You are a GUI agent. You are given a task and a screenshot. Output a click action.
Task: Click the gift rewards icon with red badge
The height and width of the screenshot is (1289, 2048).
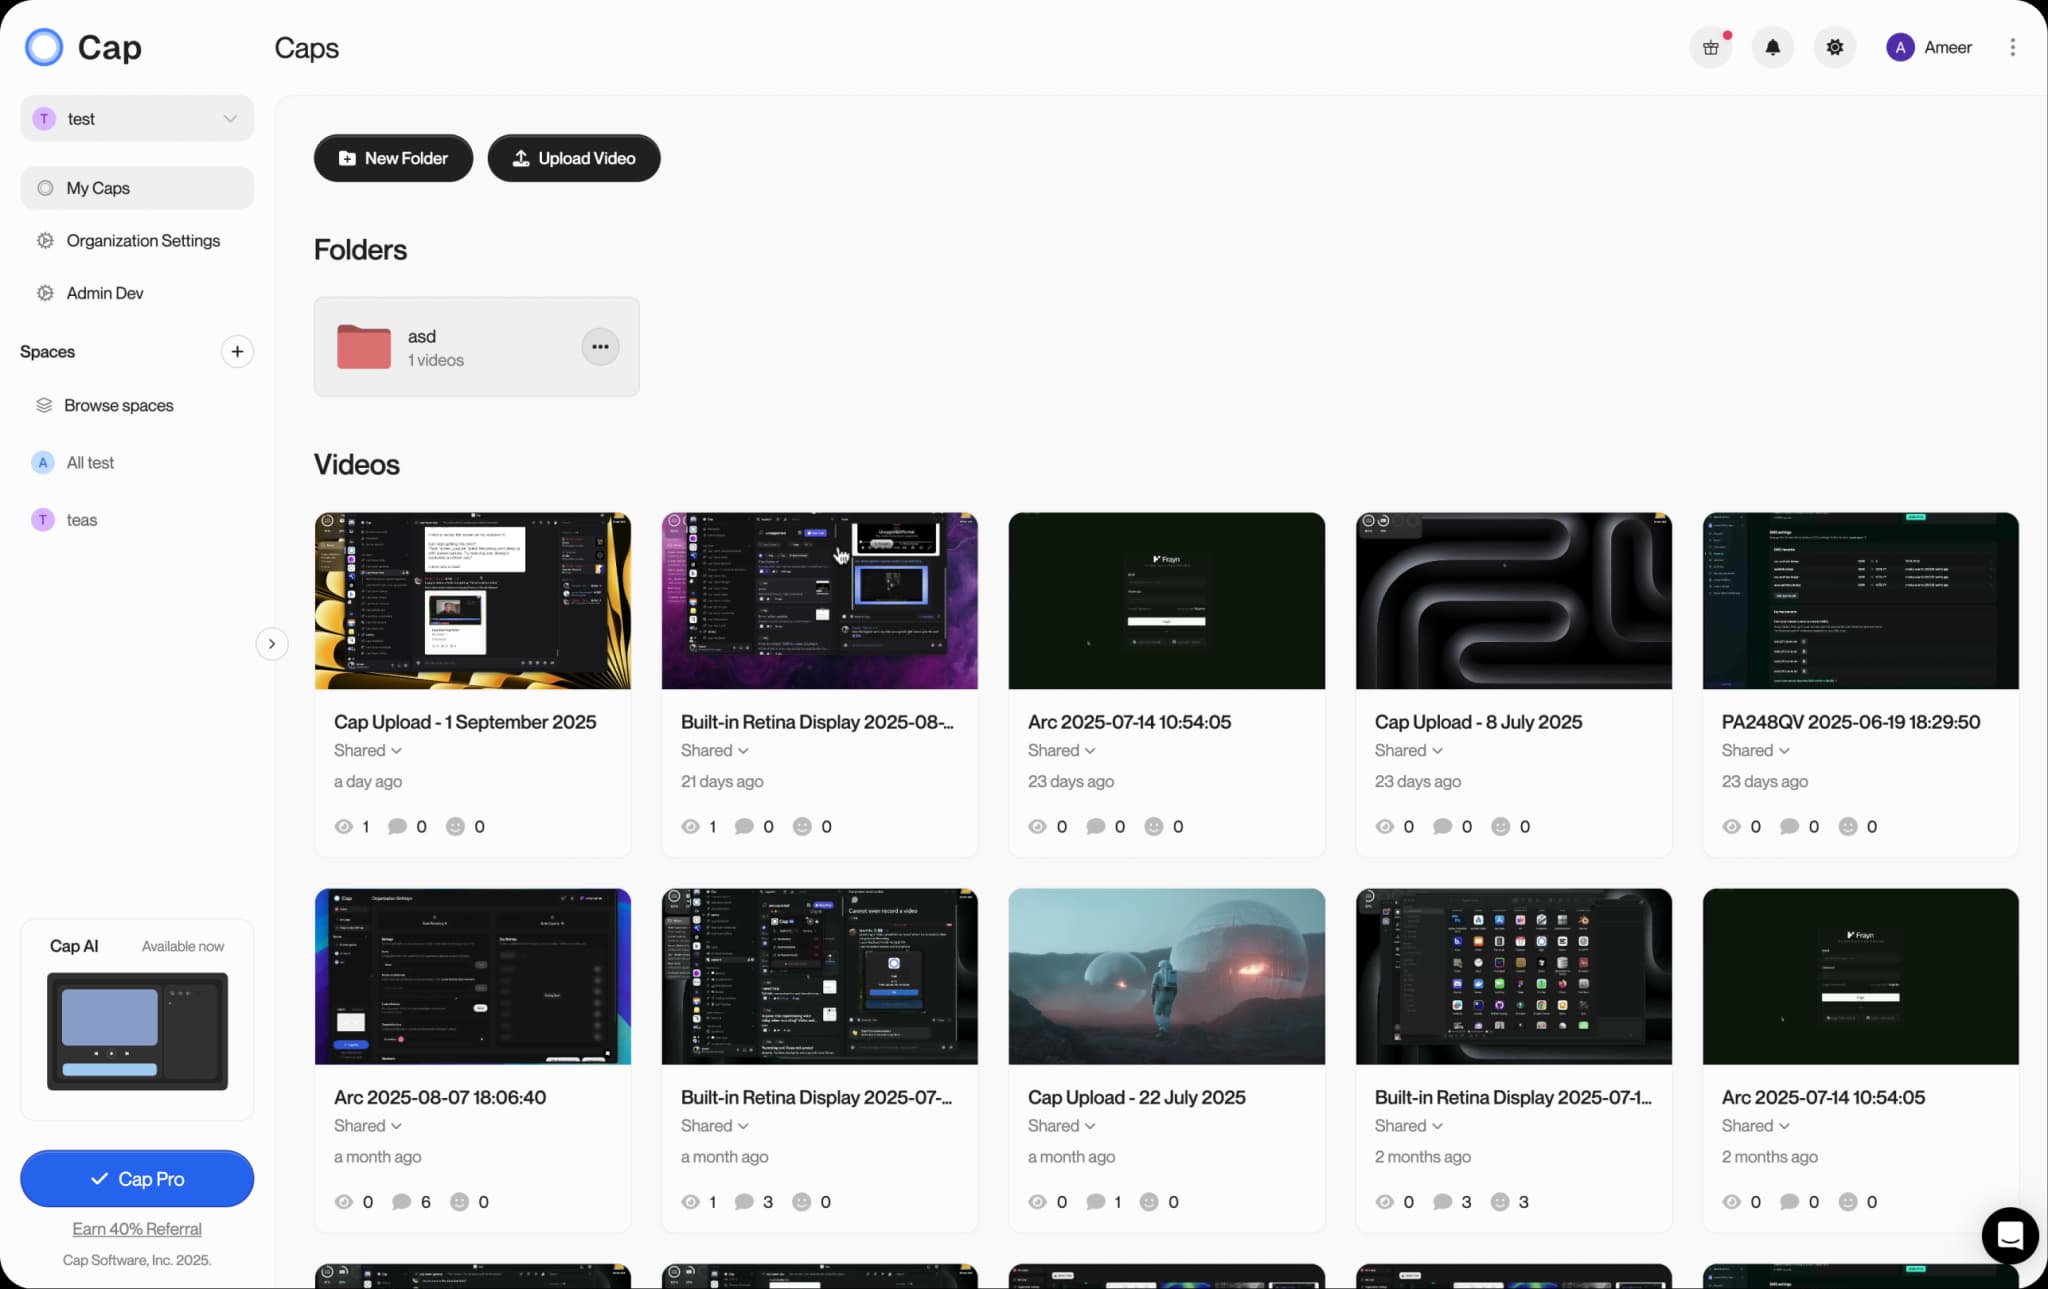(x=1709, y=47)
